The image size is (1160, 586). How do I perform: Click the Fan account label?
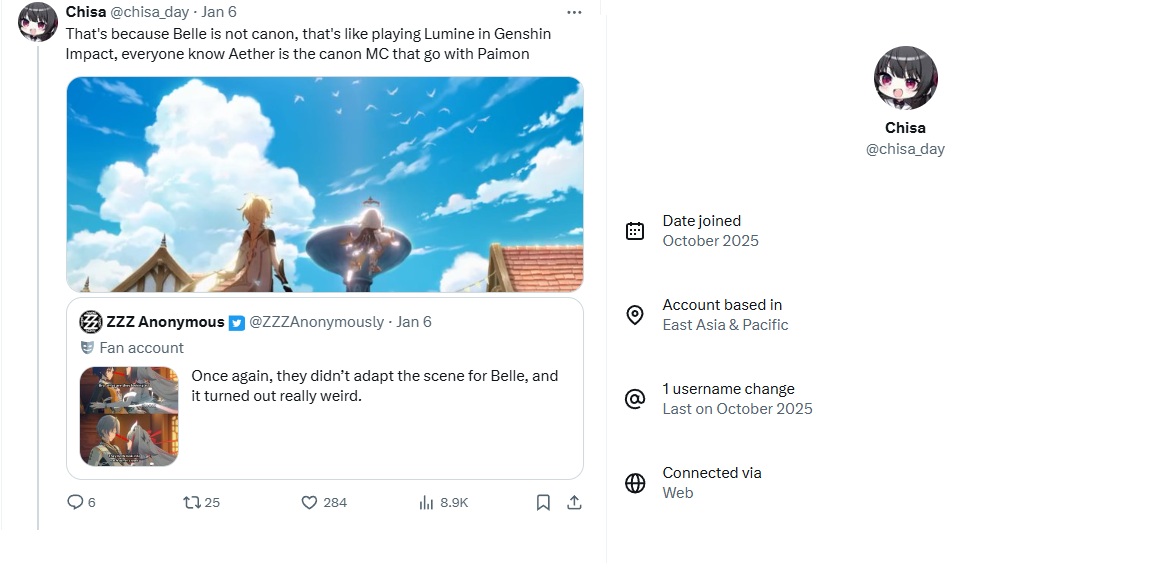[x=141, y=348]
